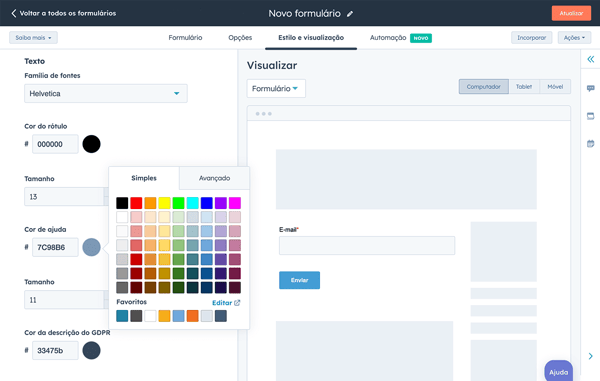This screenshot has height=381, width=600.
Task: Go back using the Voltar arrow icon
Action: coord(14,13)
